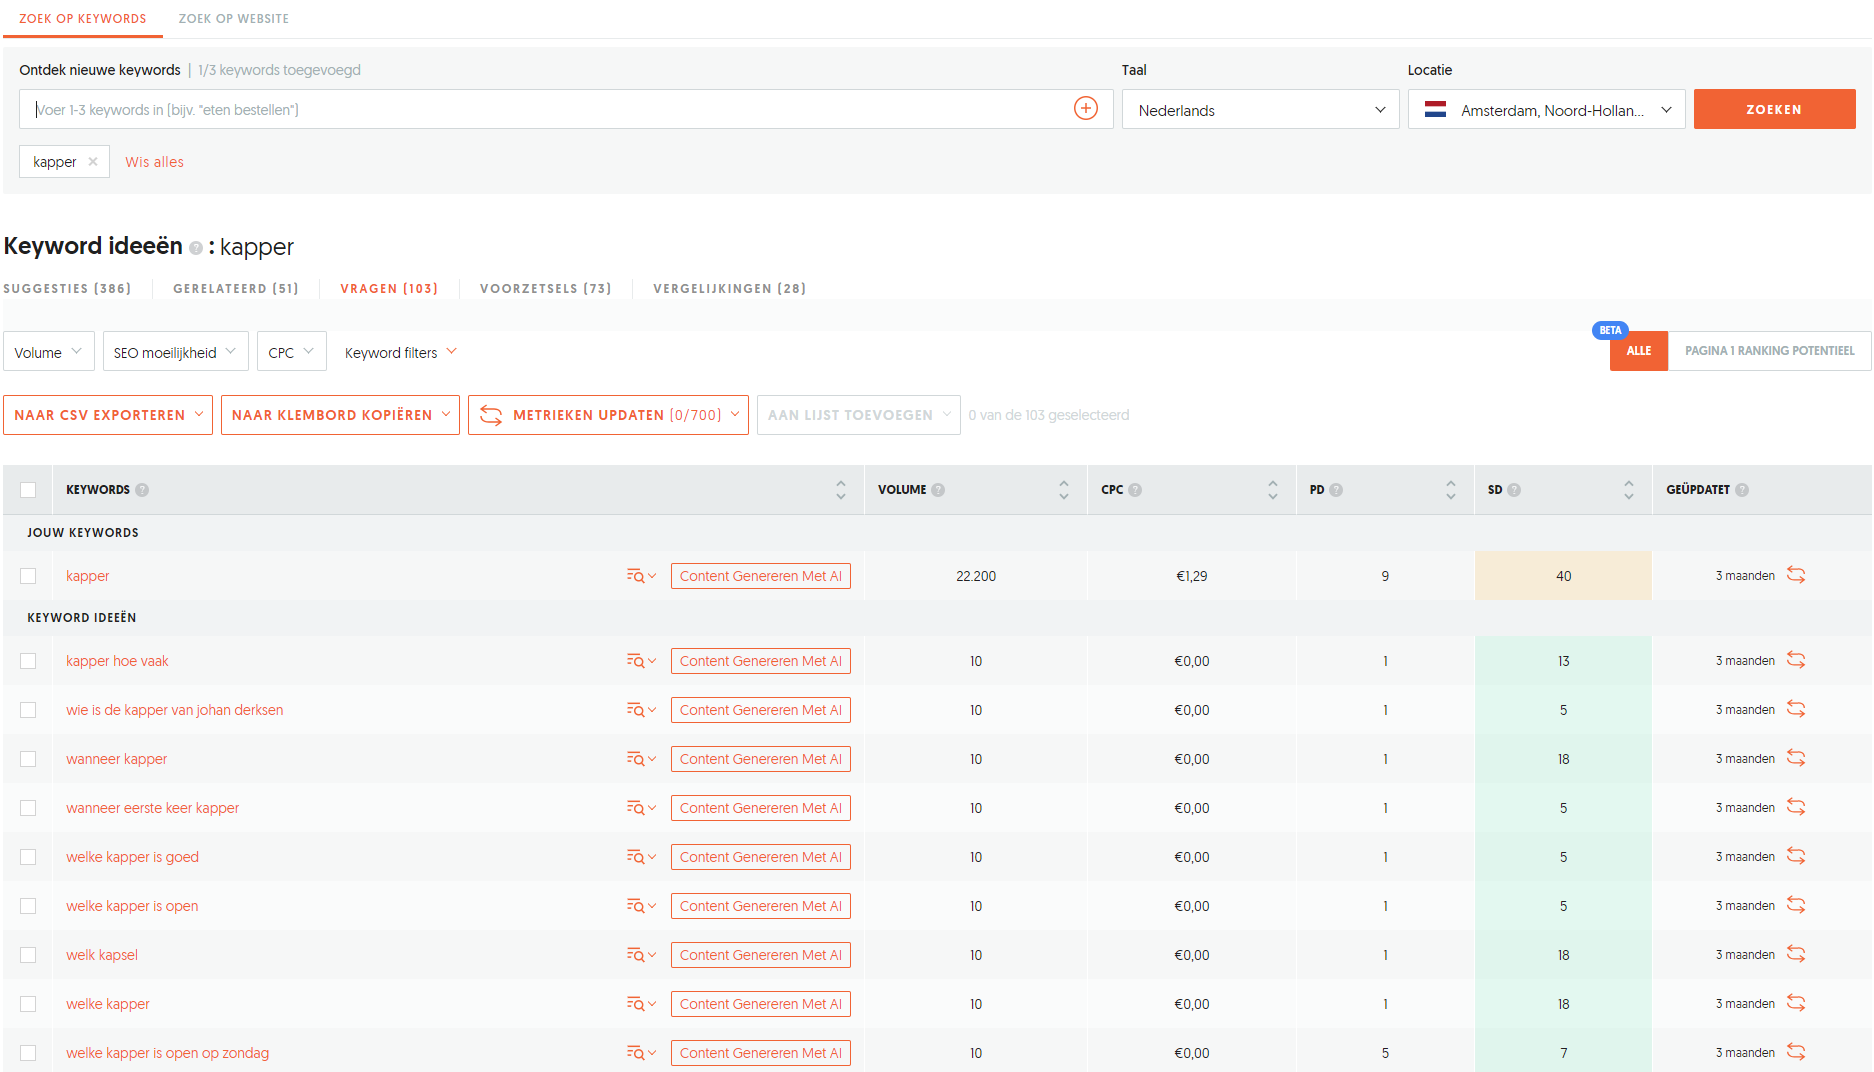Open Naar CSV exporteren dropdown
The image size is (1874, 1072).
click(108, 415)
